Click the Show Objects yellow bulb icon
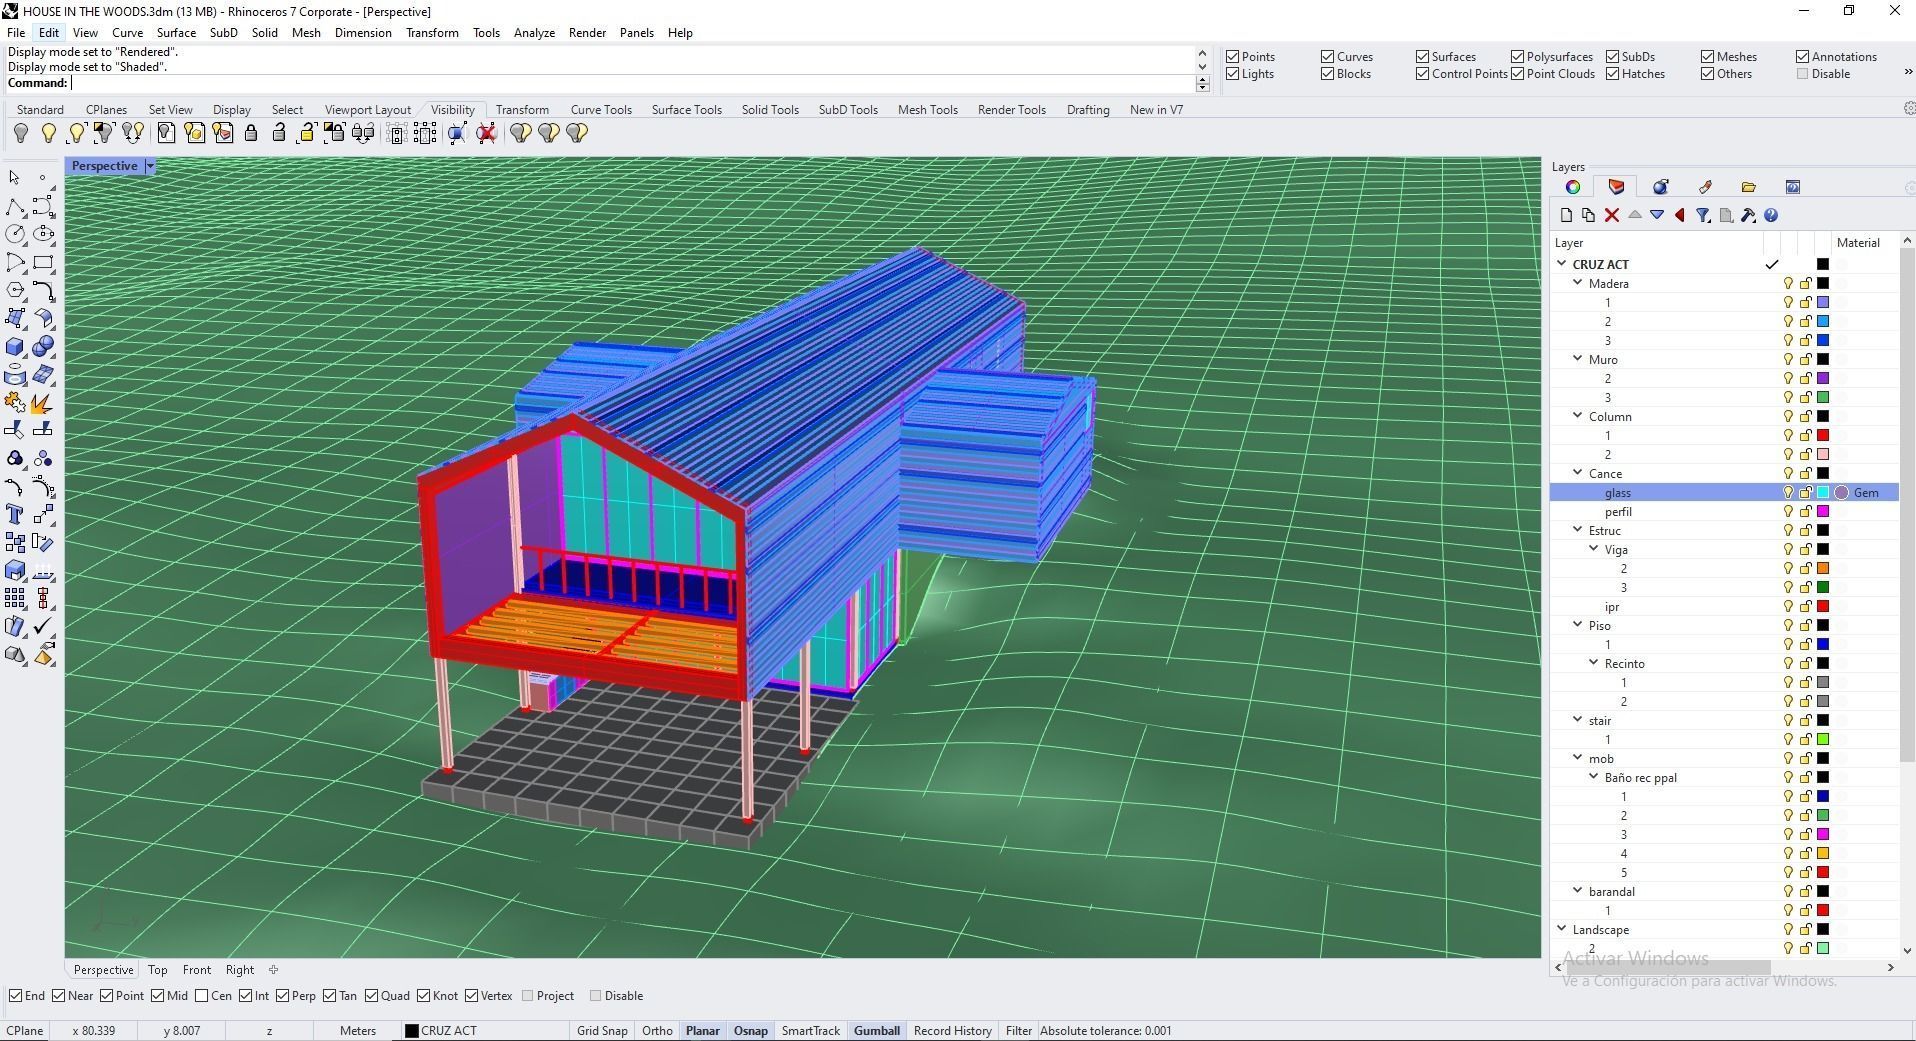 [x=49, y=133]
